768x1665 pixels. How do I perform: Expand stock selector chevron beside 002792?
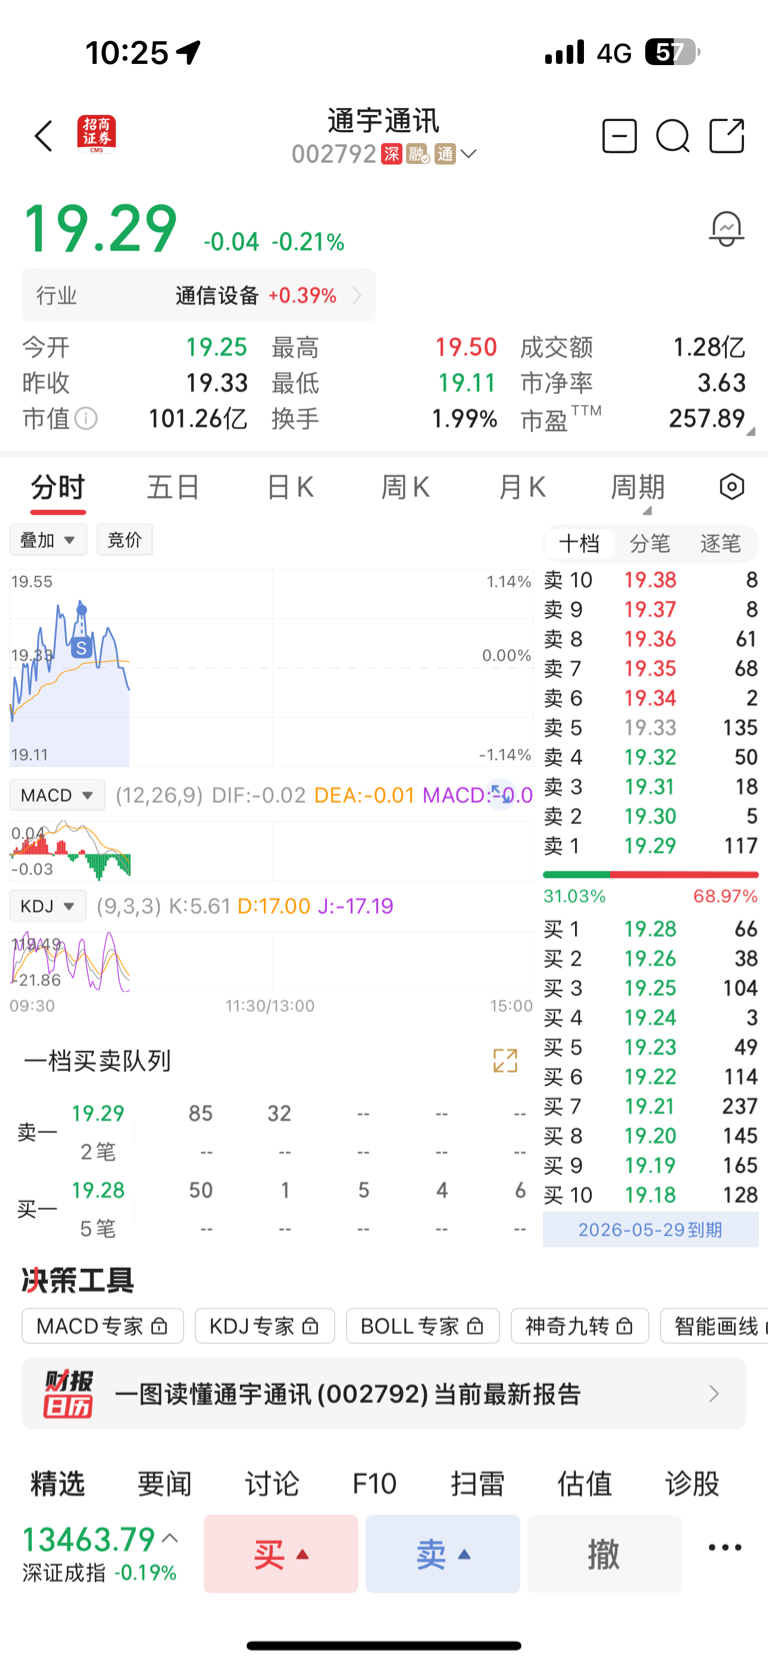click(x=469, y=154)
